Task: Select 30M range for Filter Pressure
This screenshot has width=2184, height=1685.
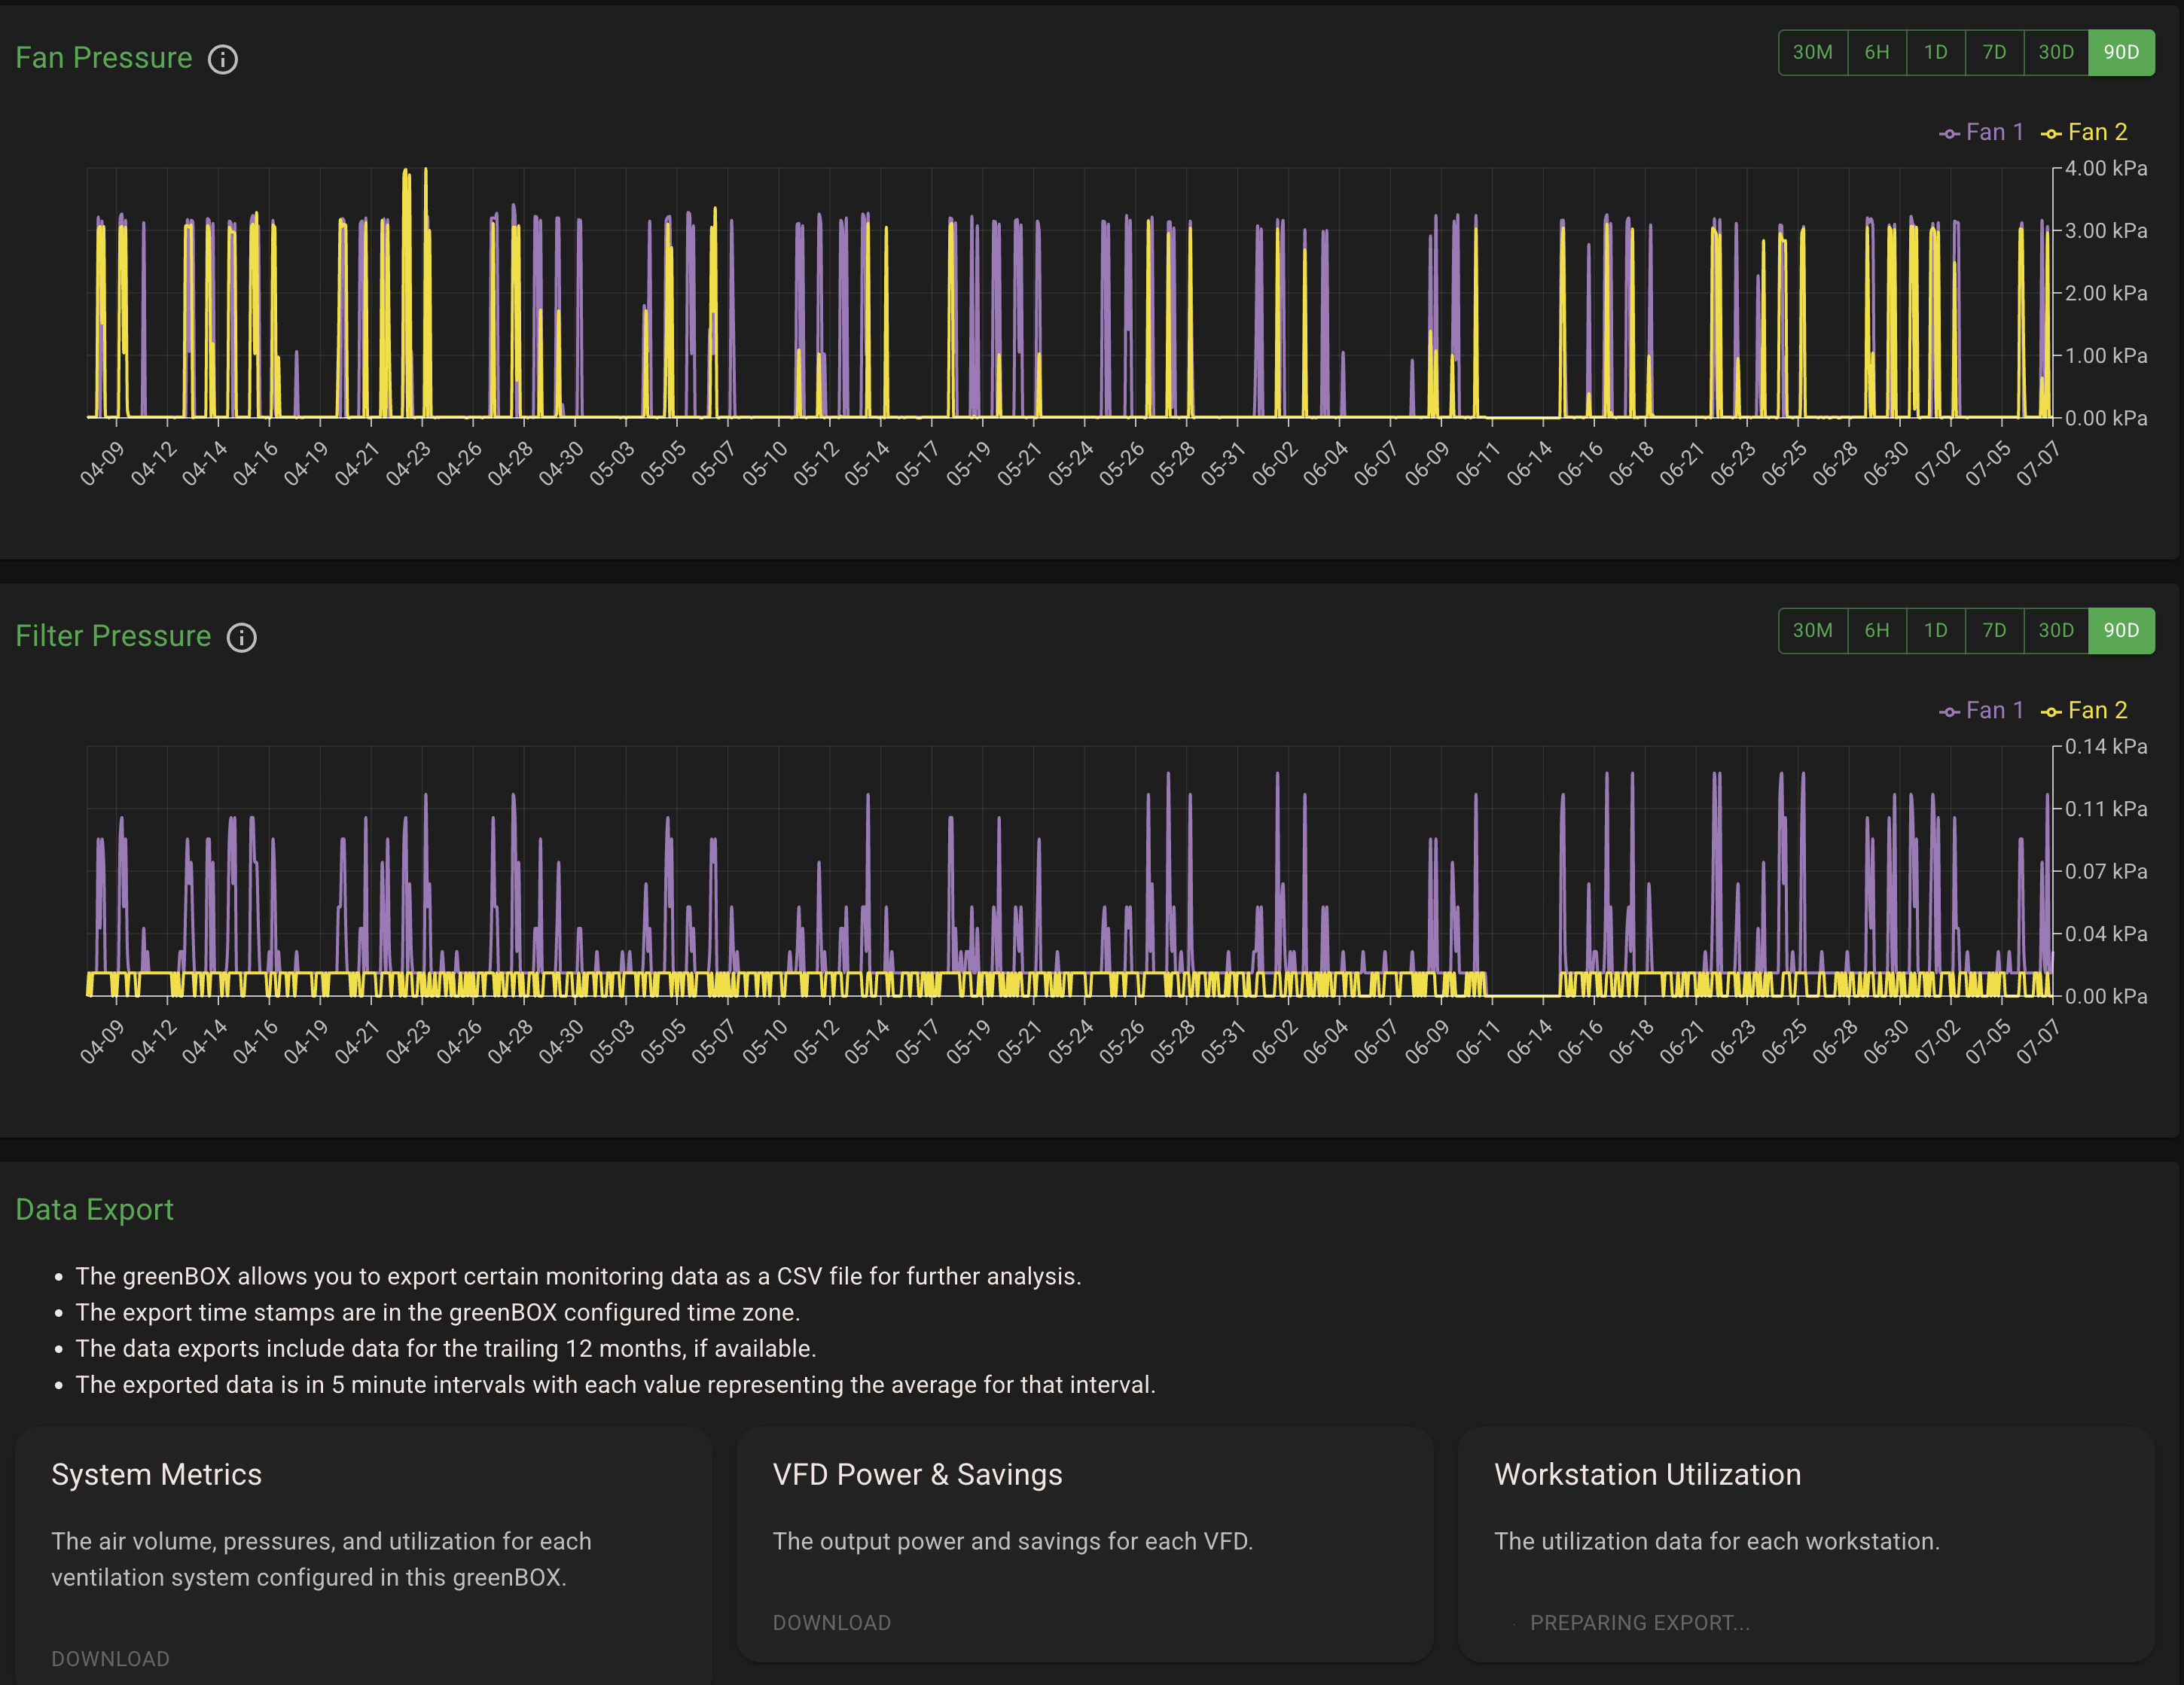Action: coord(1812,630)
